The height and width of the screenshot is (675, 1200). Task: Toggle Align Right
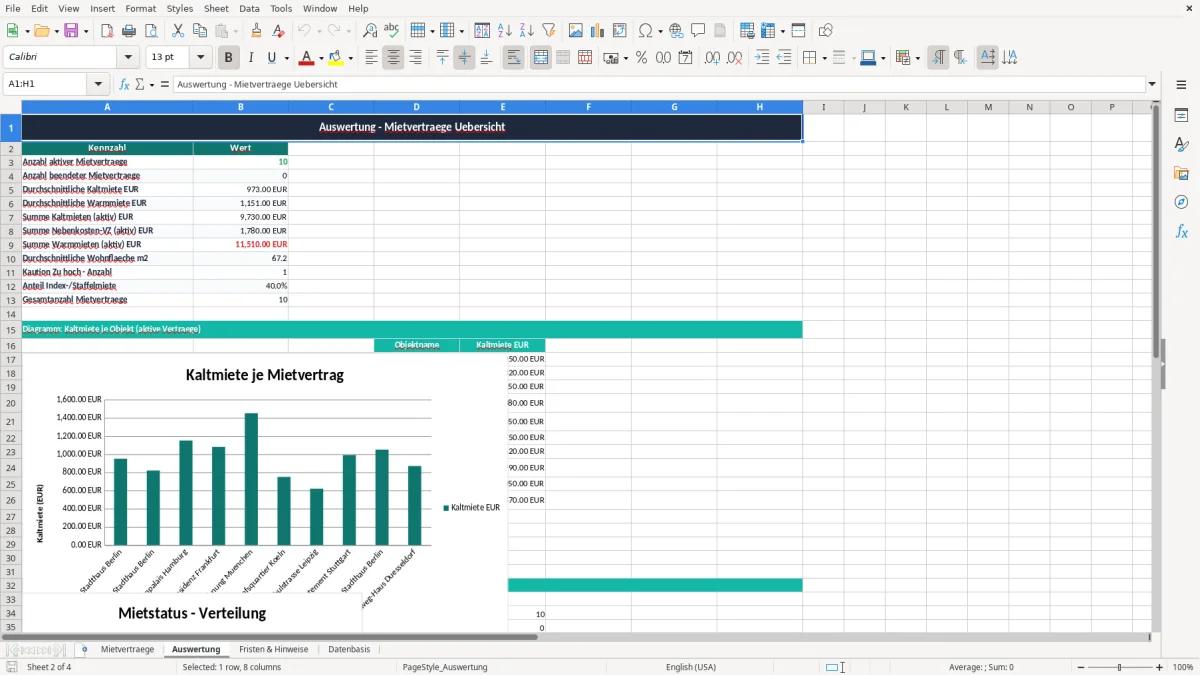415,58
